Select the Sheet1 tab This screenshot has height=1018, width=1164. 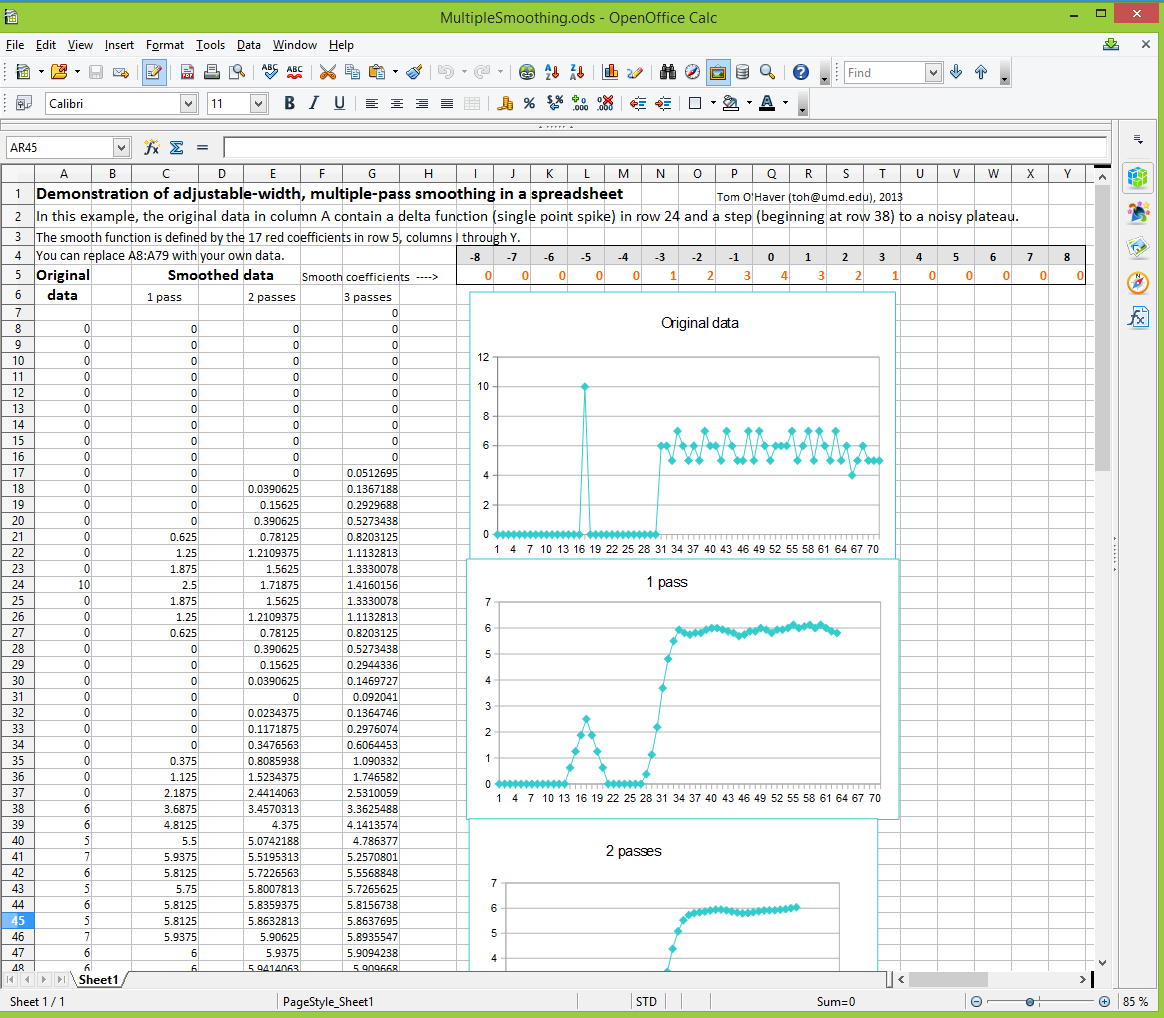pyautogui.click(x=99, y=980)
